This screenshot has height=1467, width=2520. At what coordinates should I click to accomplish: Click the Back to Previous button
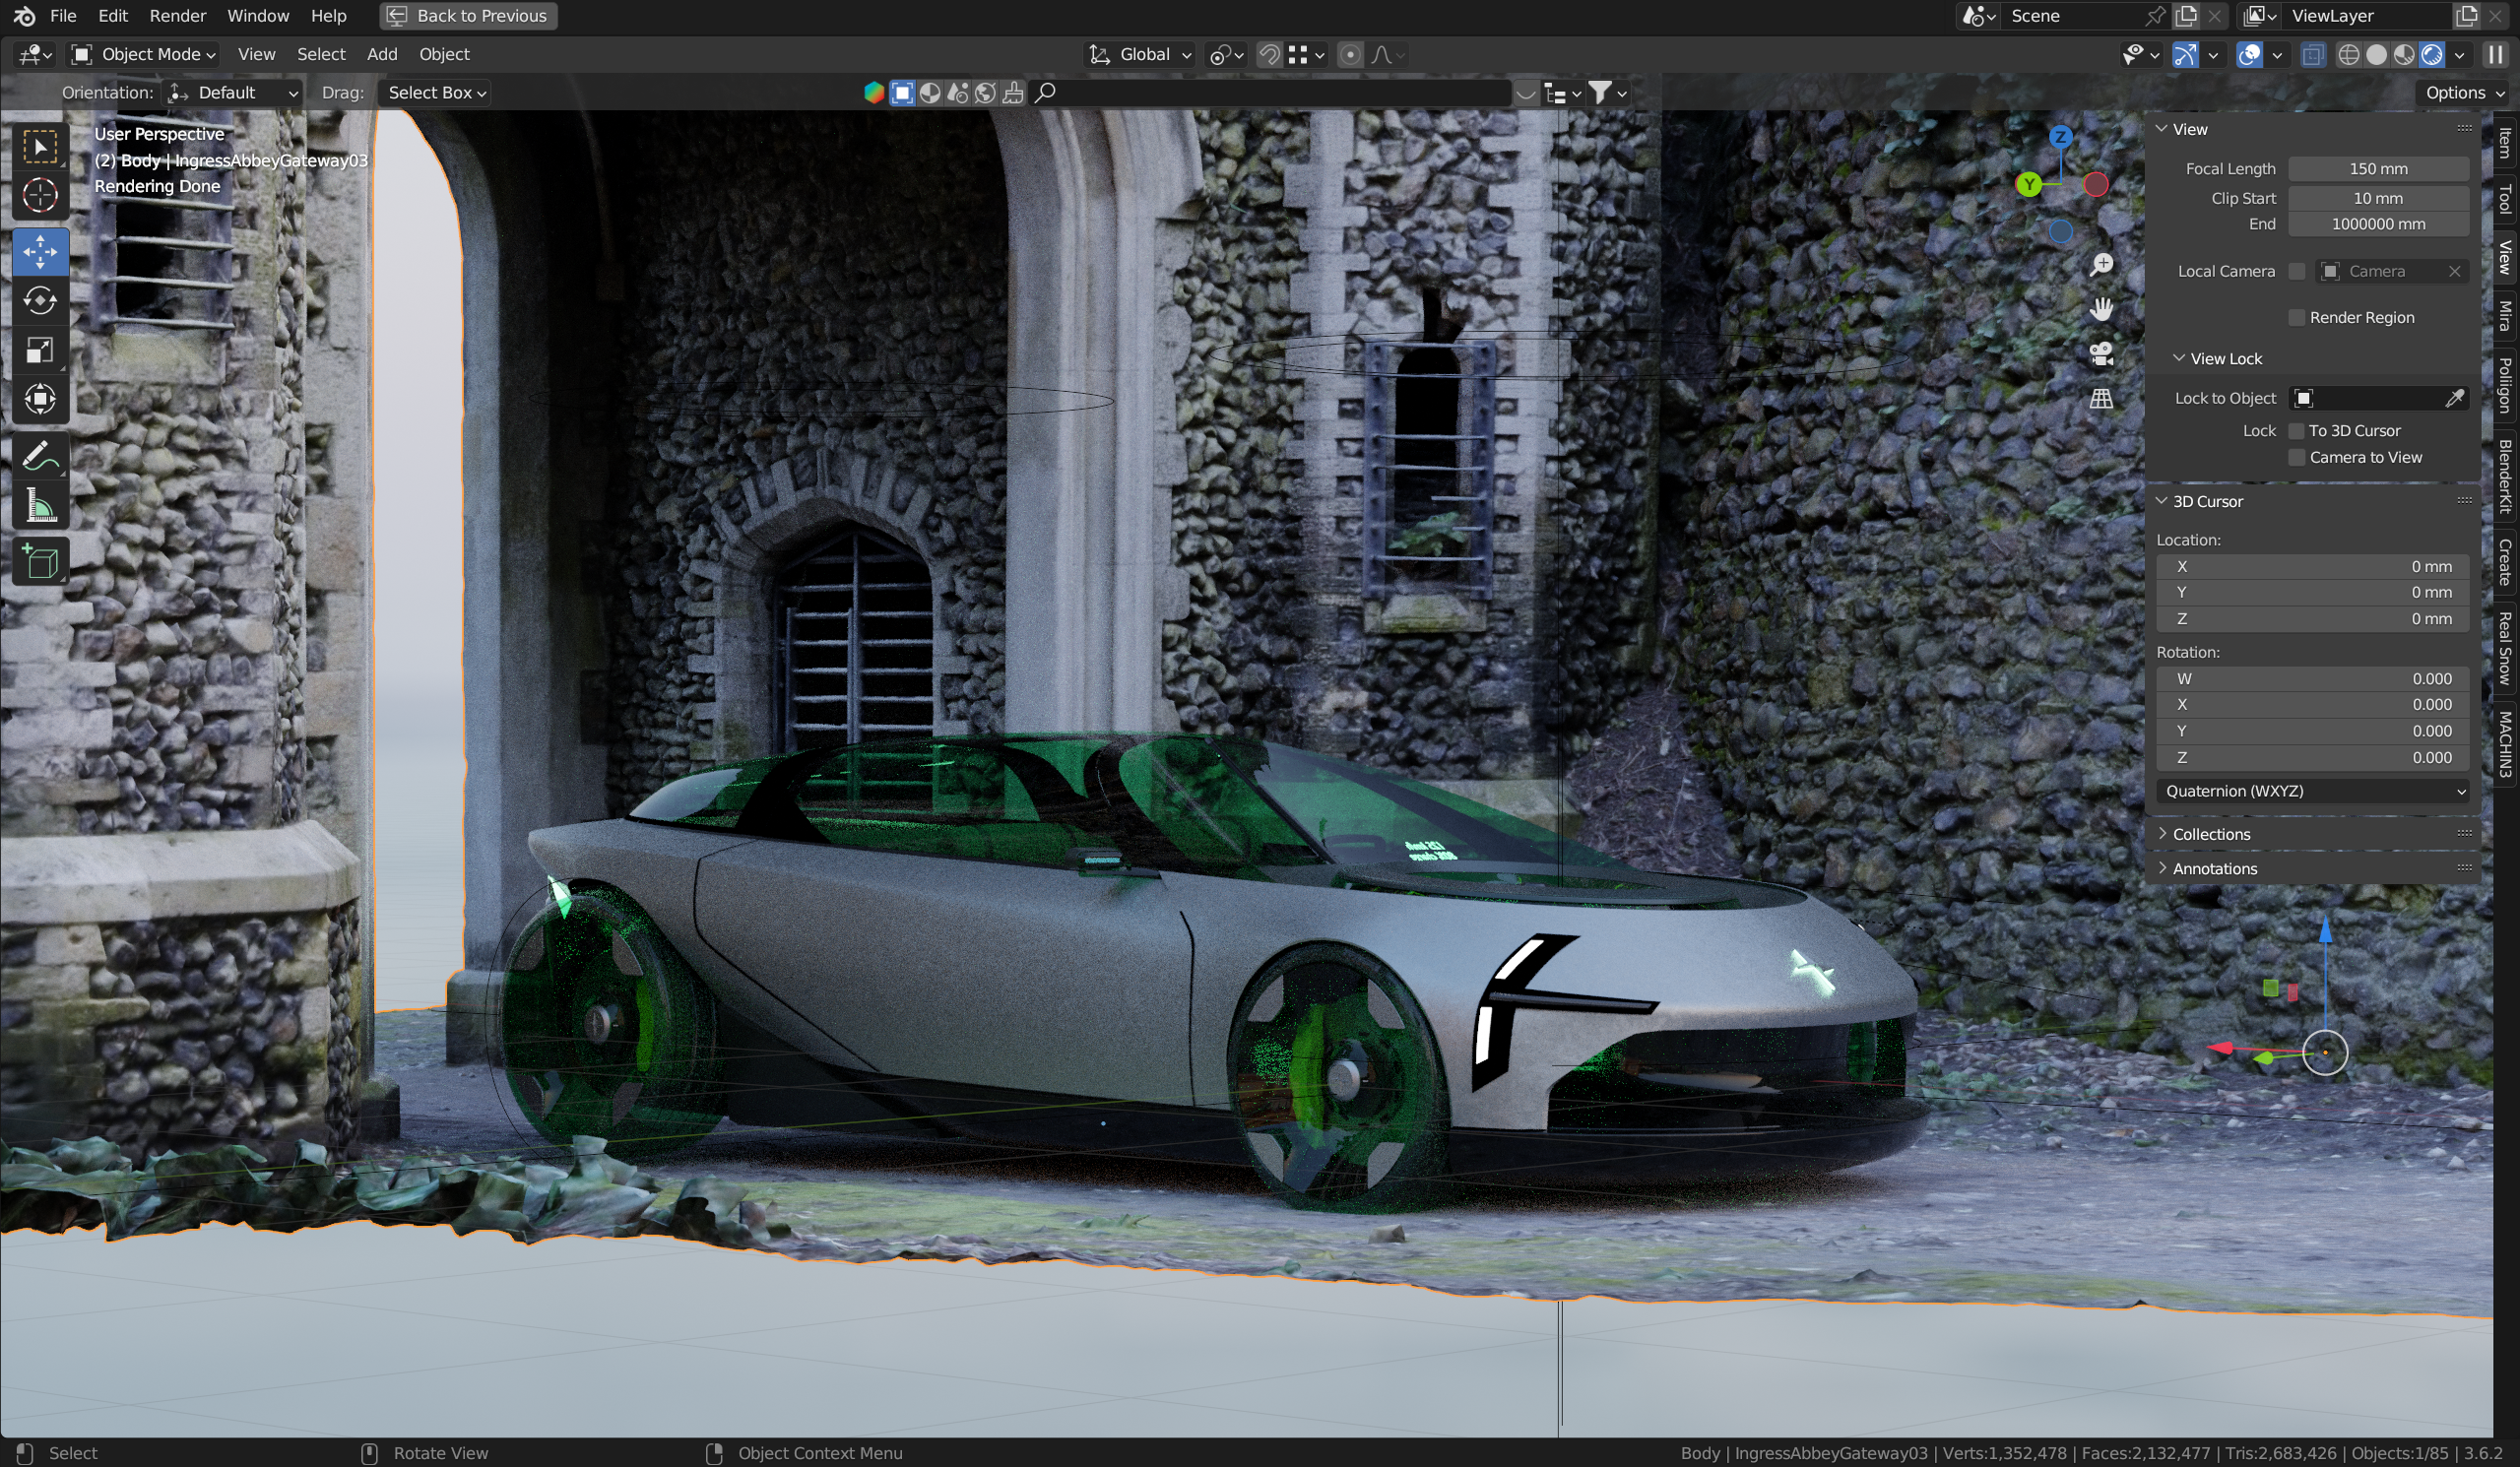[467, 16]
